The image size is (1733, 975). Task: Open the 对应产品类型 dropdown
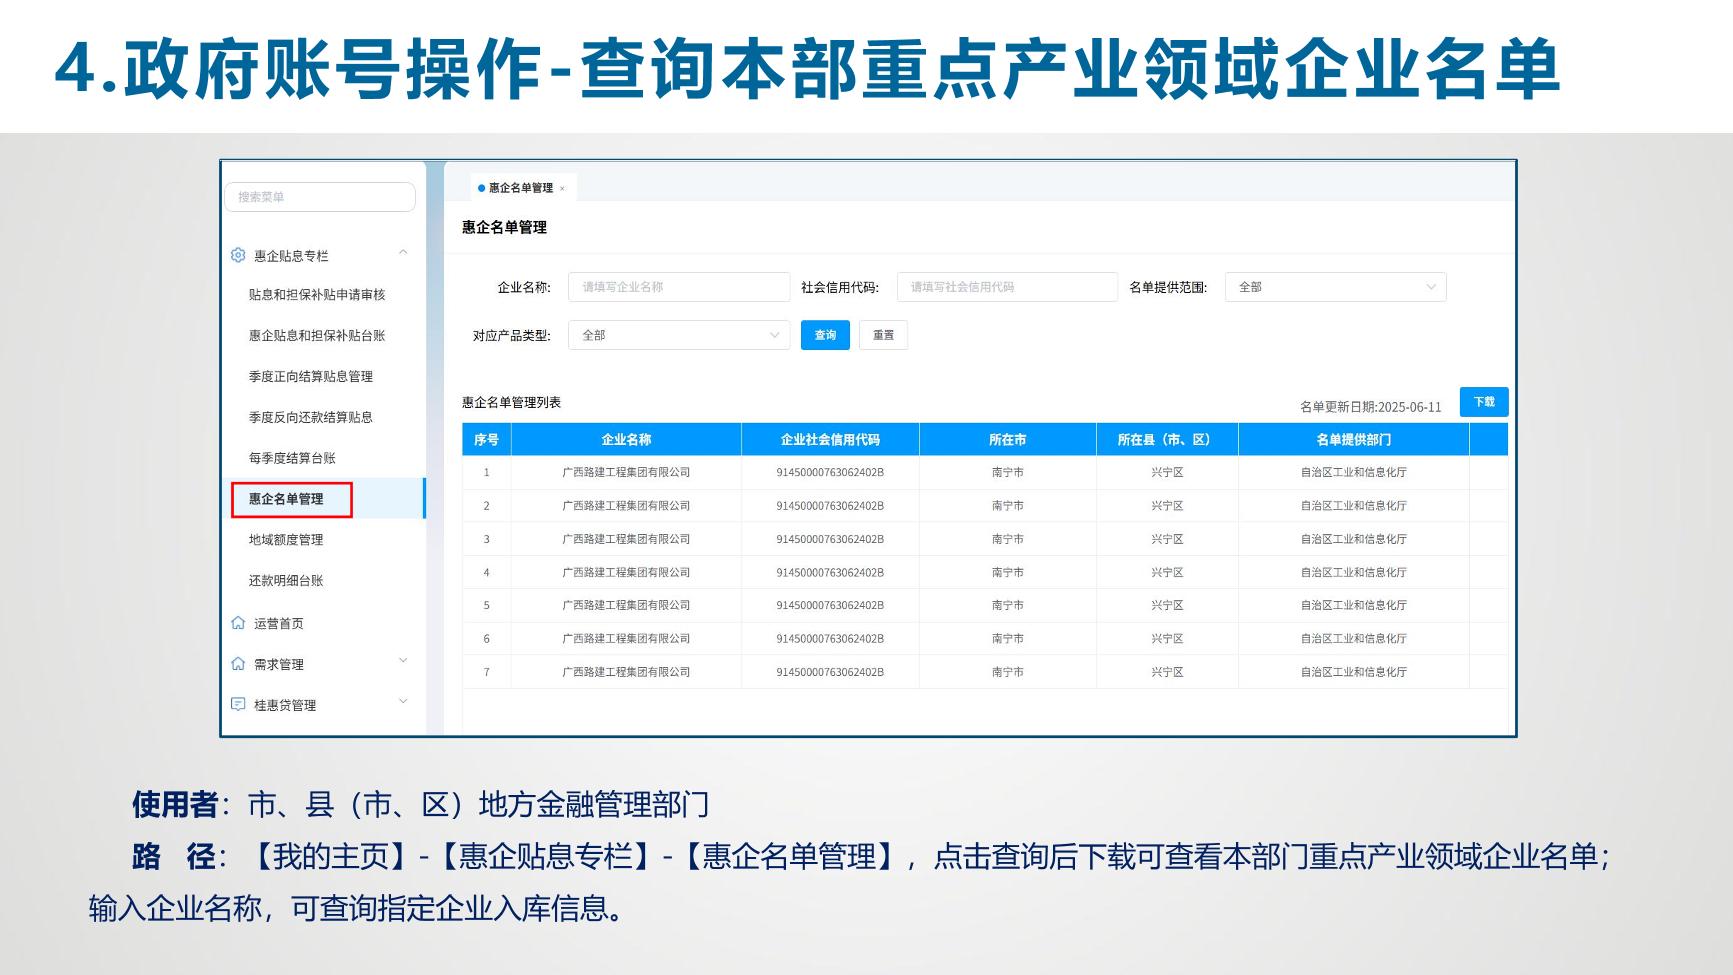pos(678,335)
